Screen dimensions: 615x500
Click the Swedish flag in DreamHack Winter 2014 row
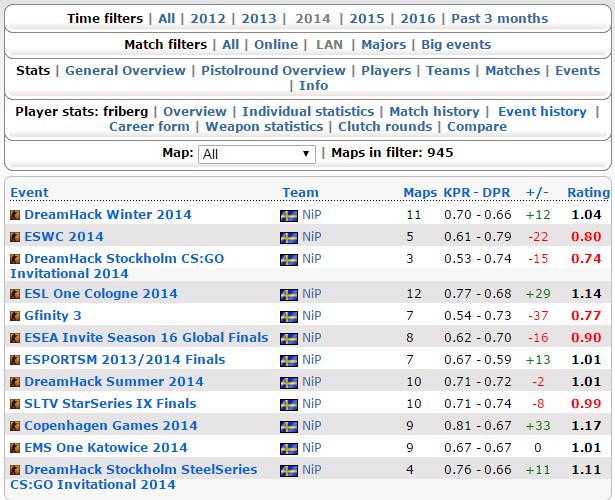(x=289, y=216)
